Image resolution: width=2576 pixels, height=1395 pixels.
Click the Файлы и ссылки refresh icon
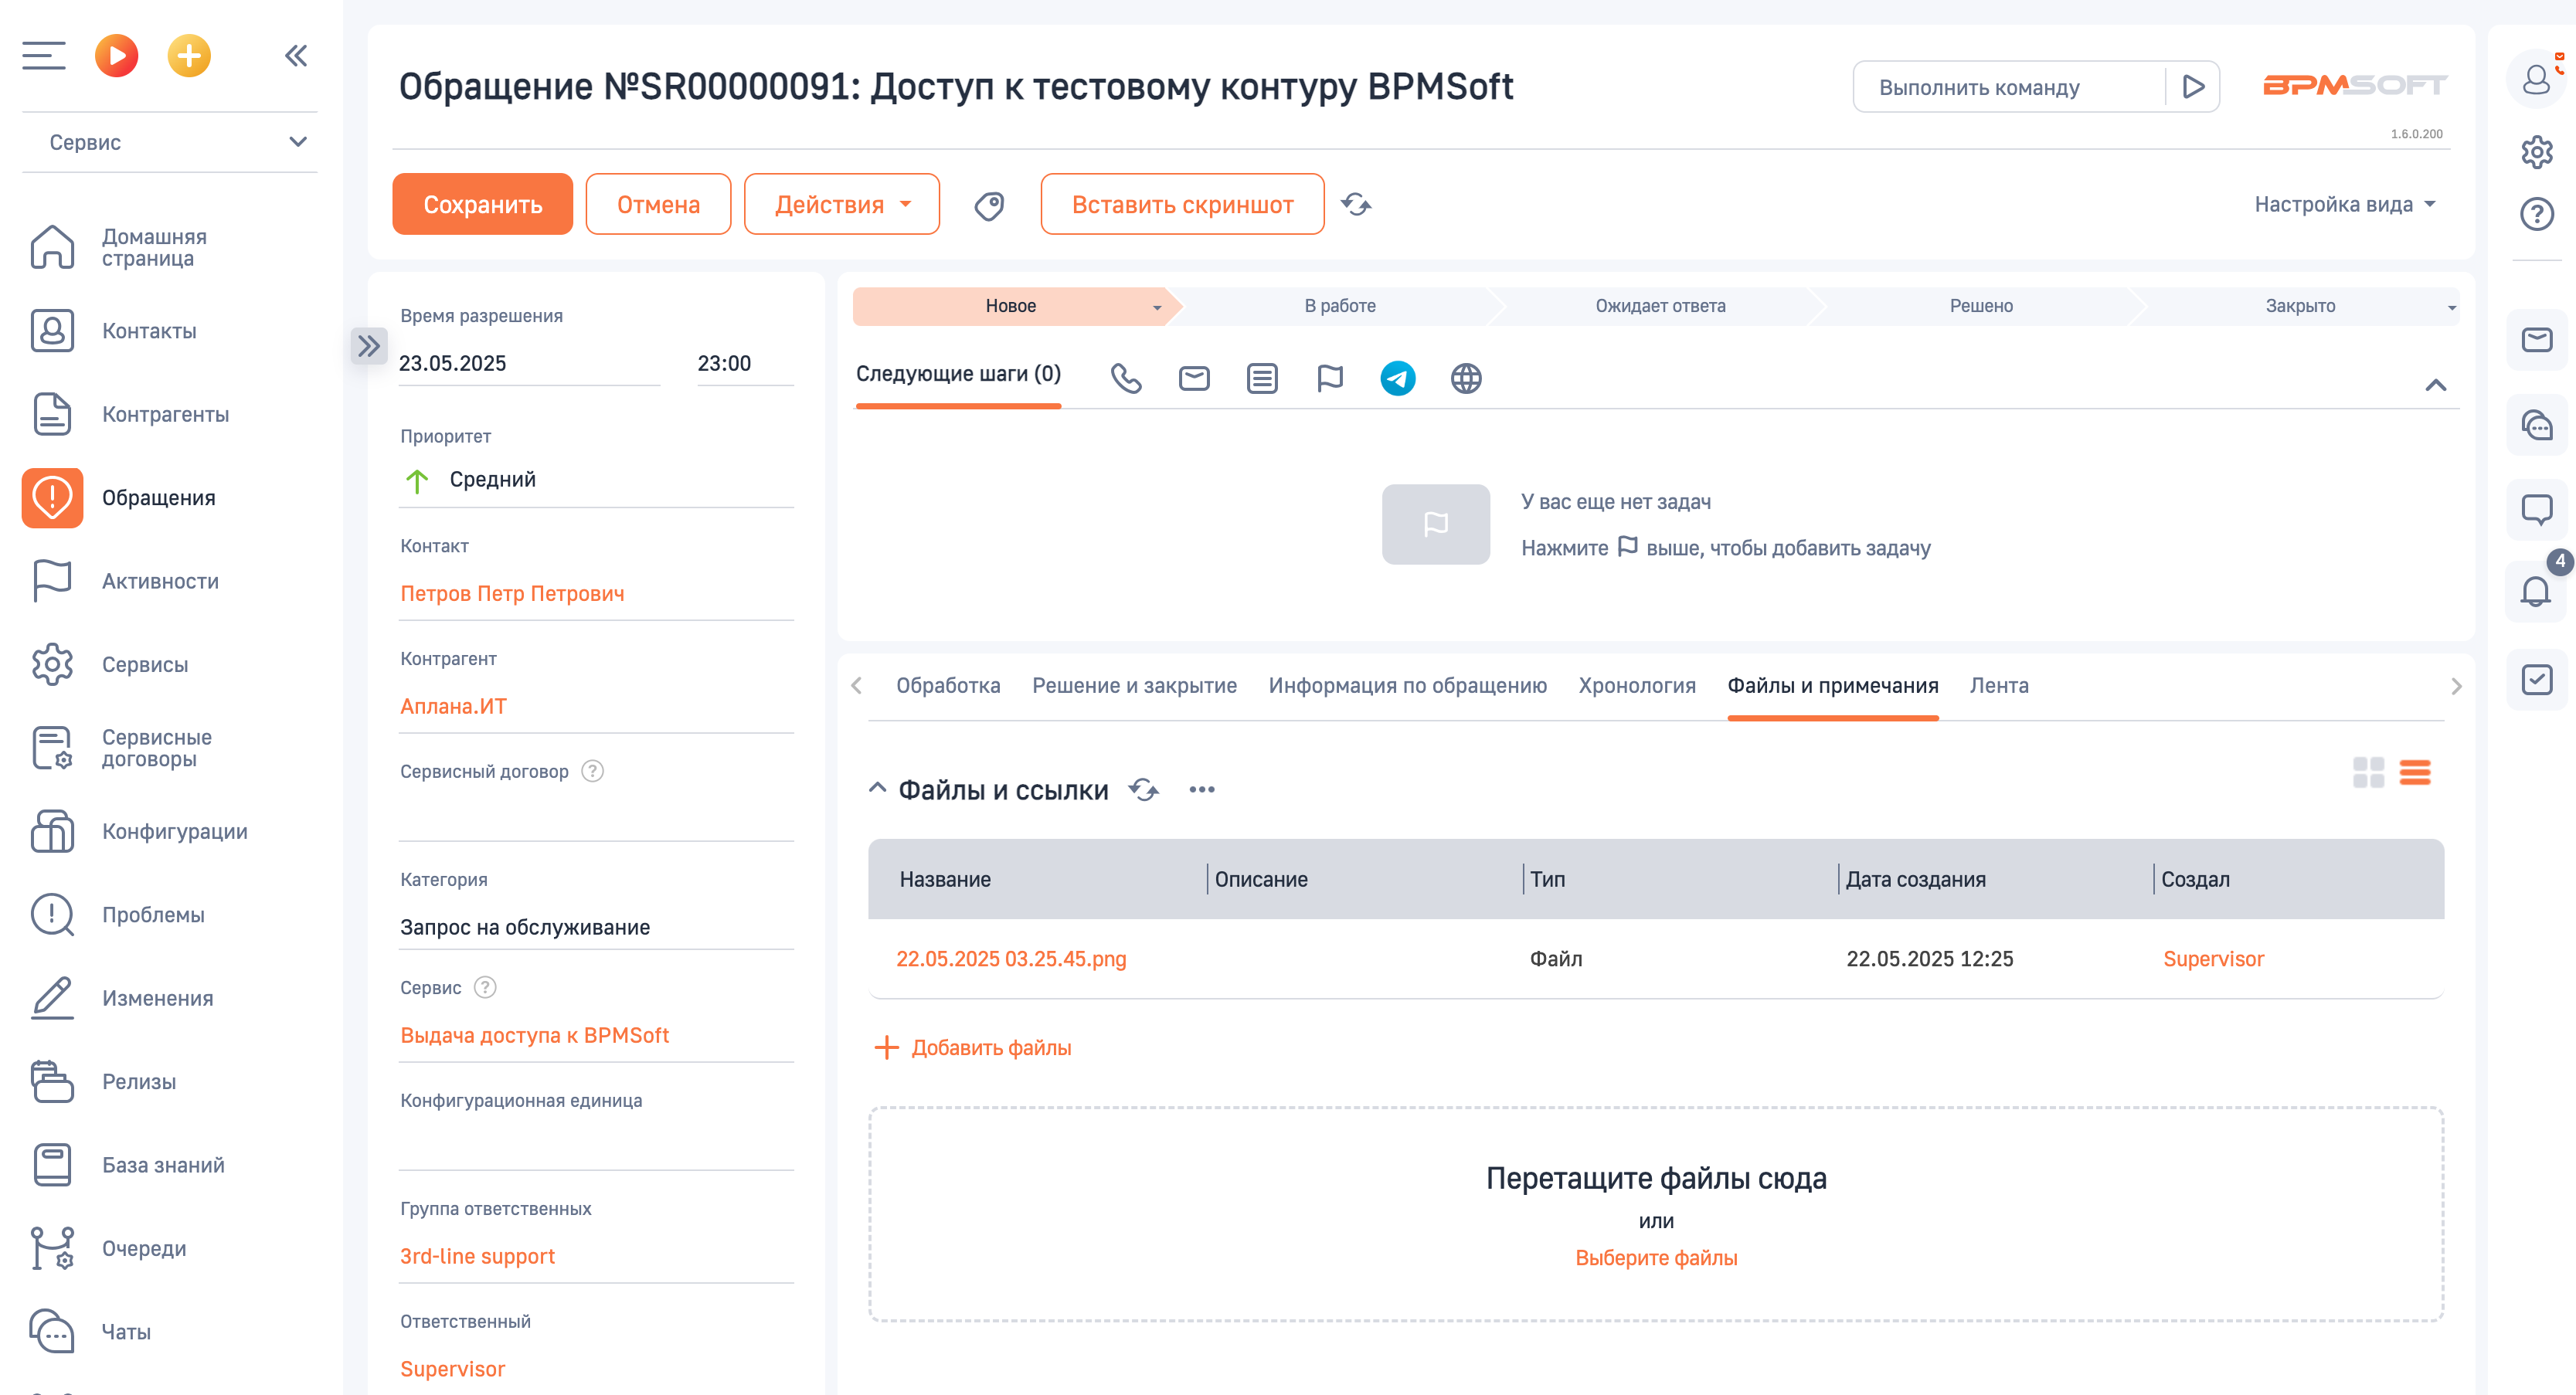pos(1143,790)
